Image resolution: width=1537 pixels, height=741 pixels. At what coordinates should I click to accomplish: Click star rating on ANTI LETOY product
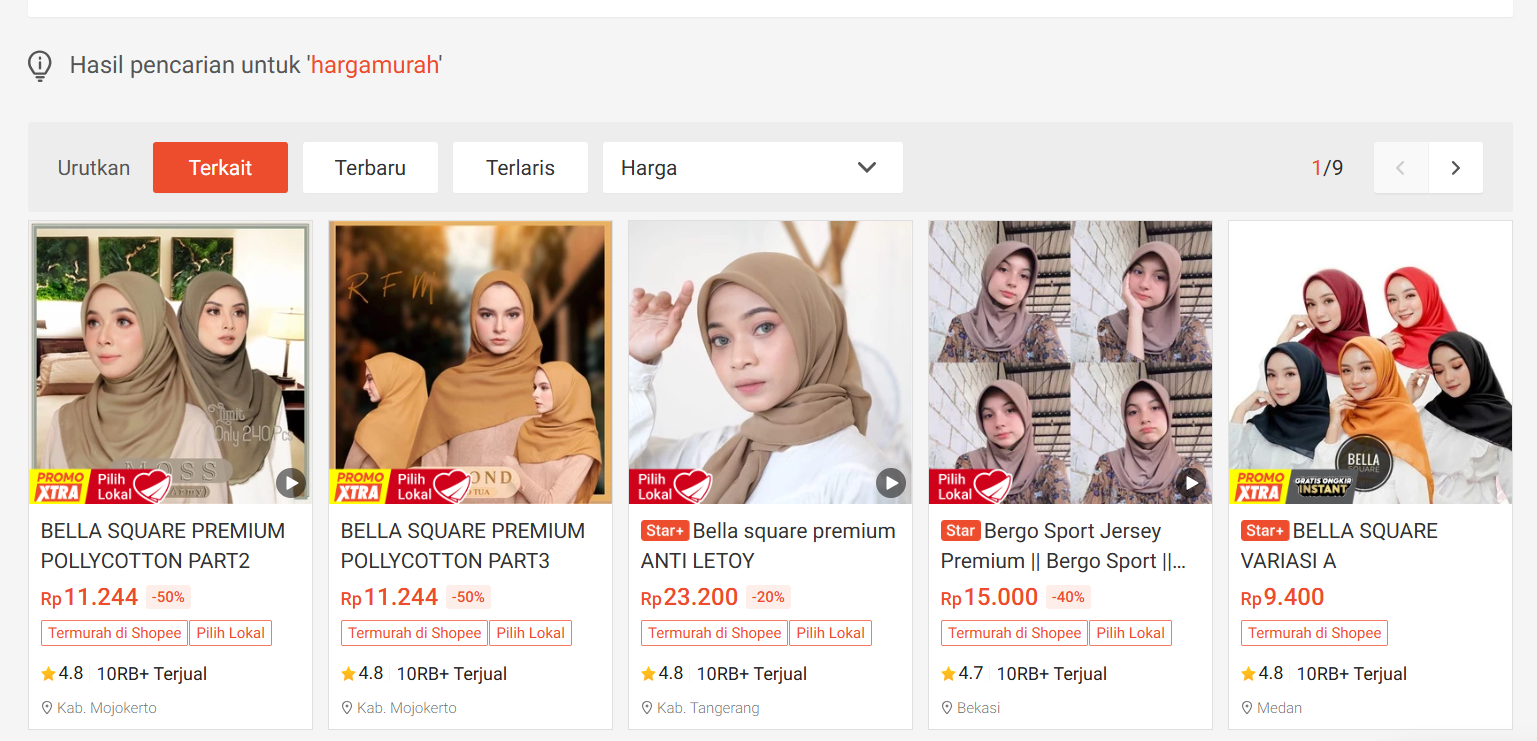pos(662,674)
